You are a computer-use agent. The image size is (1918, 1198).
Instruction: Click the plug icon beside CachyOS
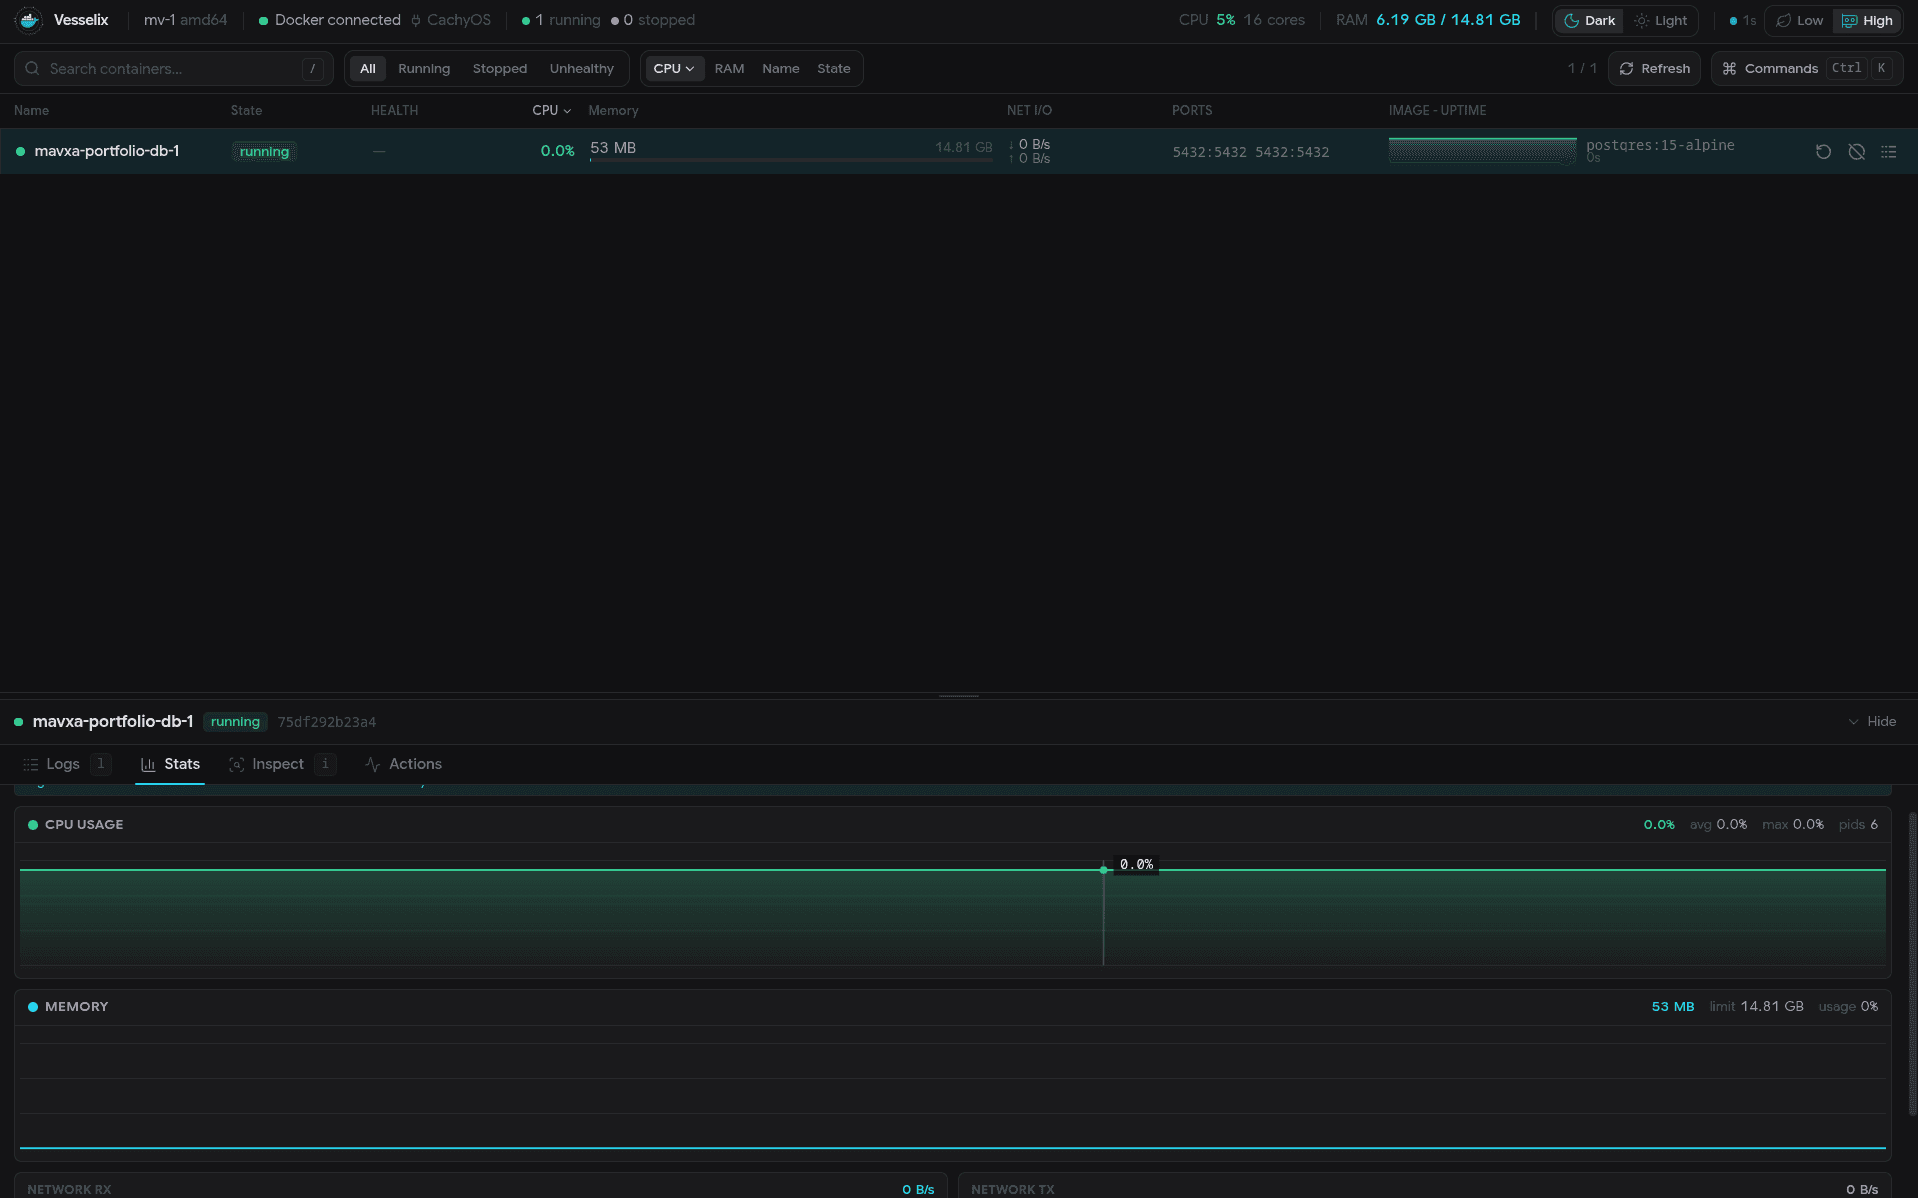416,21
